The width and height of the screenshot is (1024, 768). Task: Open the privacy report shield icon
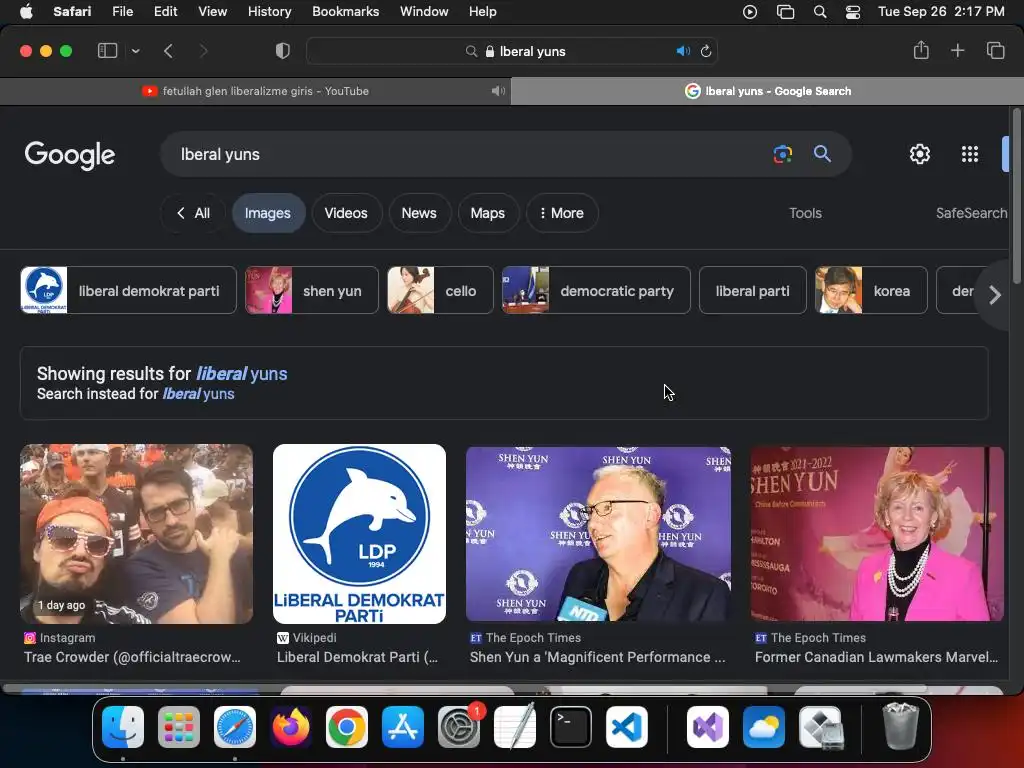[x=282, y=51]
